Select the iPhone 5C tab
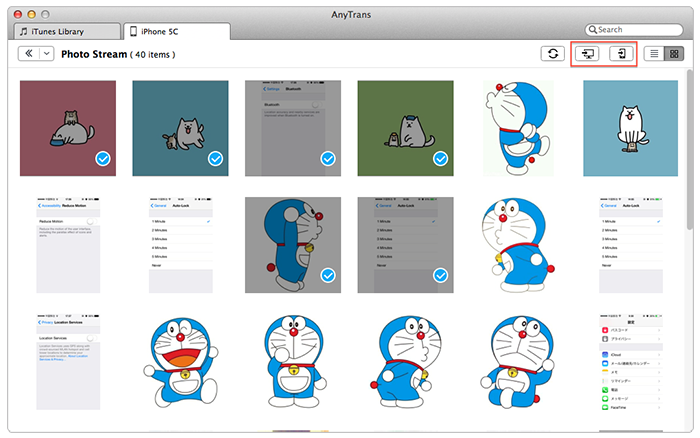This screenshot has height=438, width=700. [x=177, y=32]
